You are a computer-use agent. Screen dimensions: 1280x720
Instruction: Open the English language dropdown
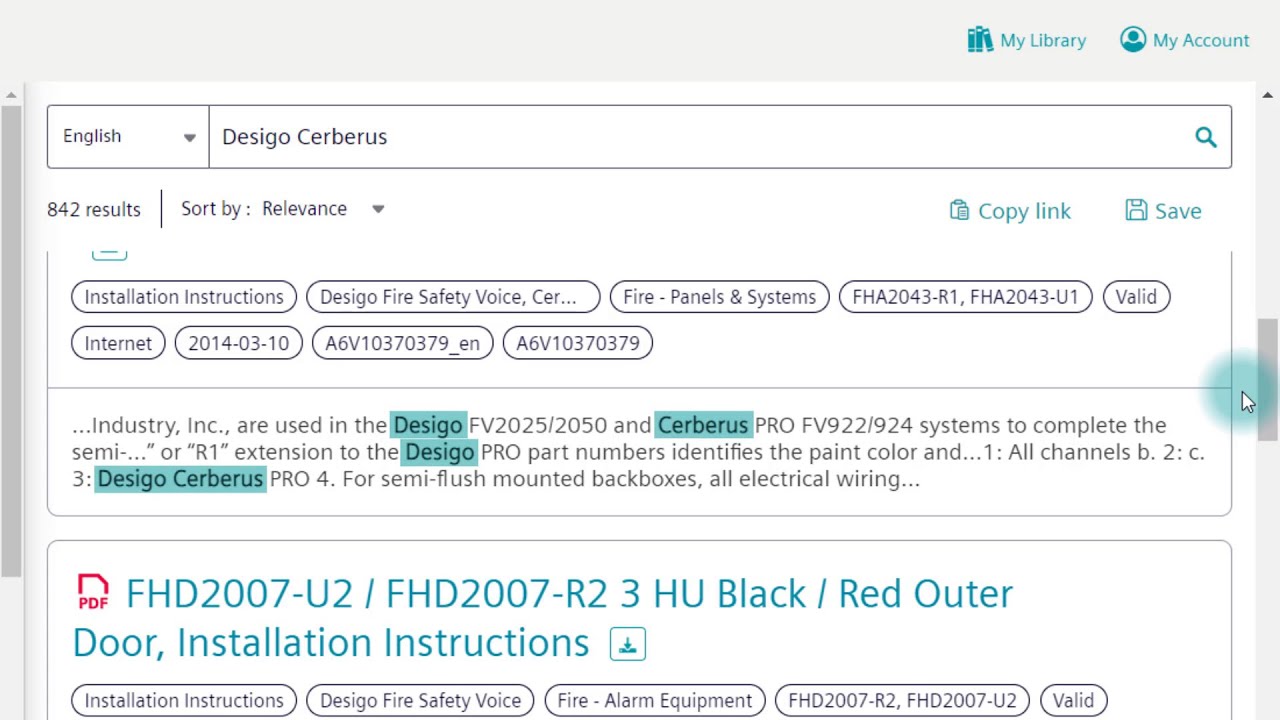(x=128, y=136)
